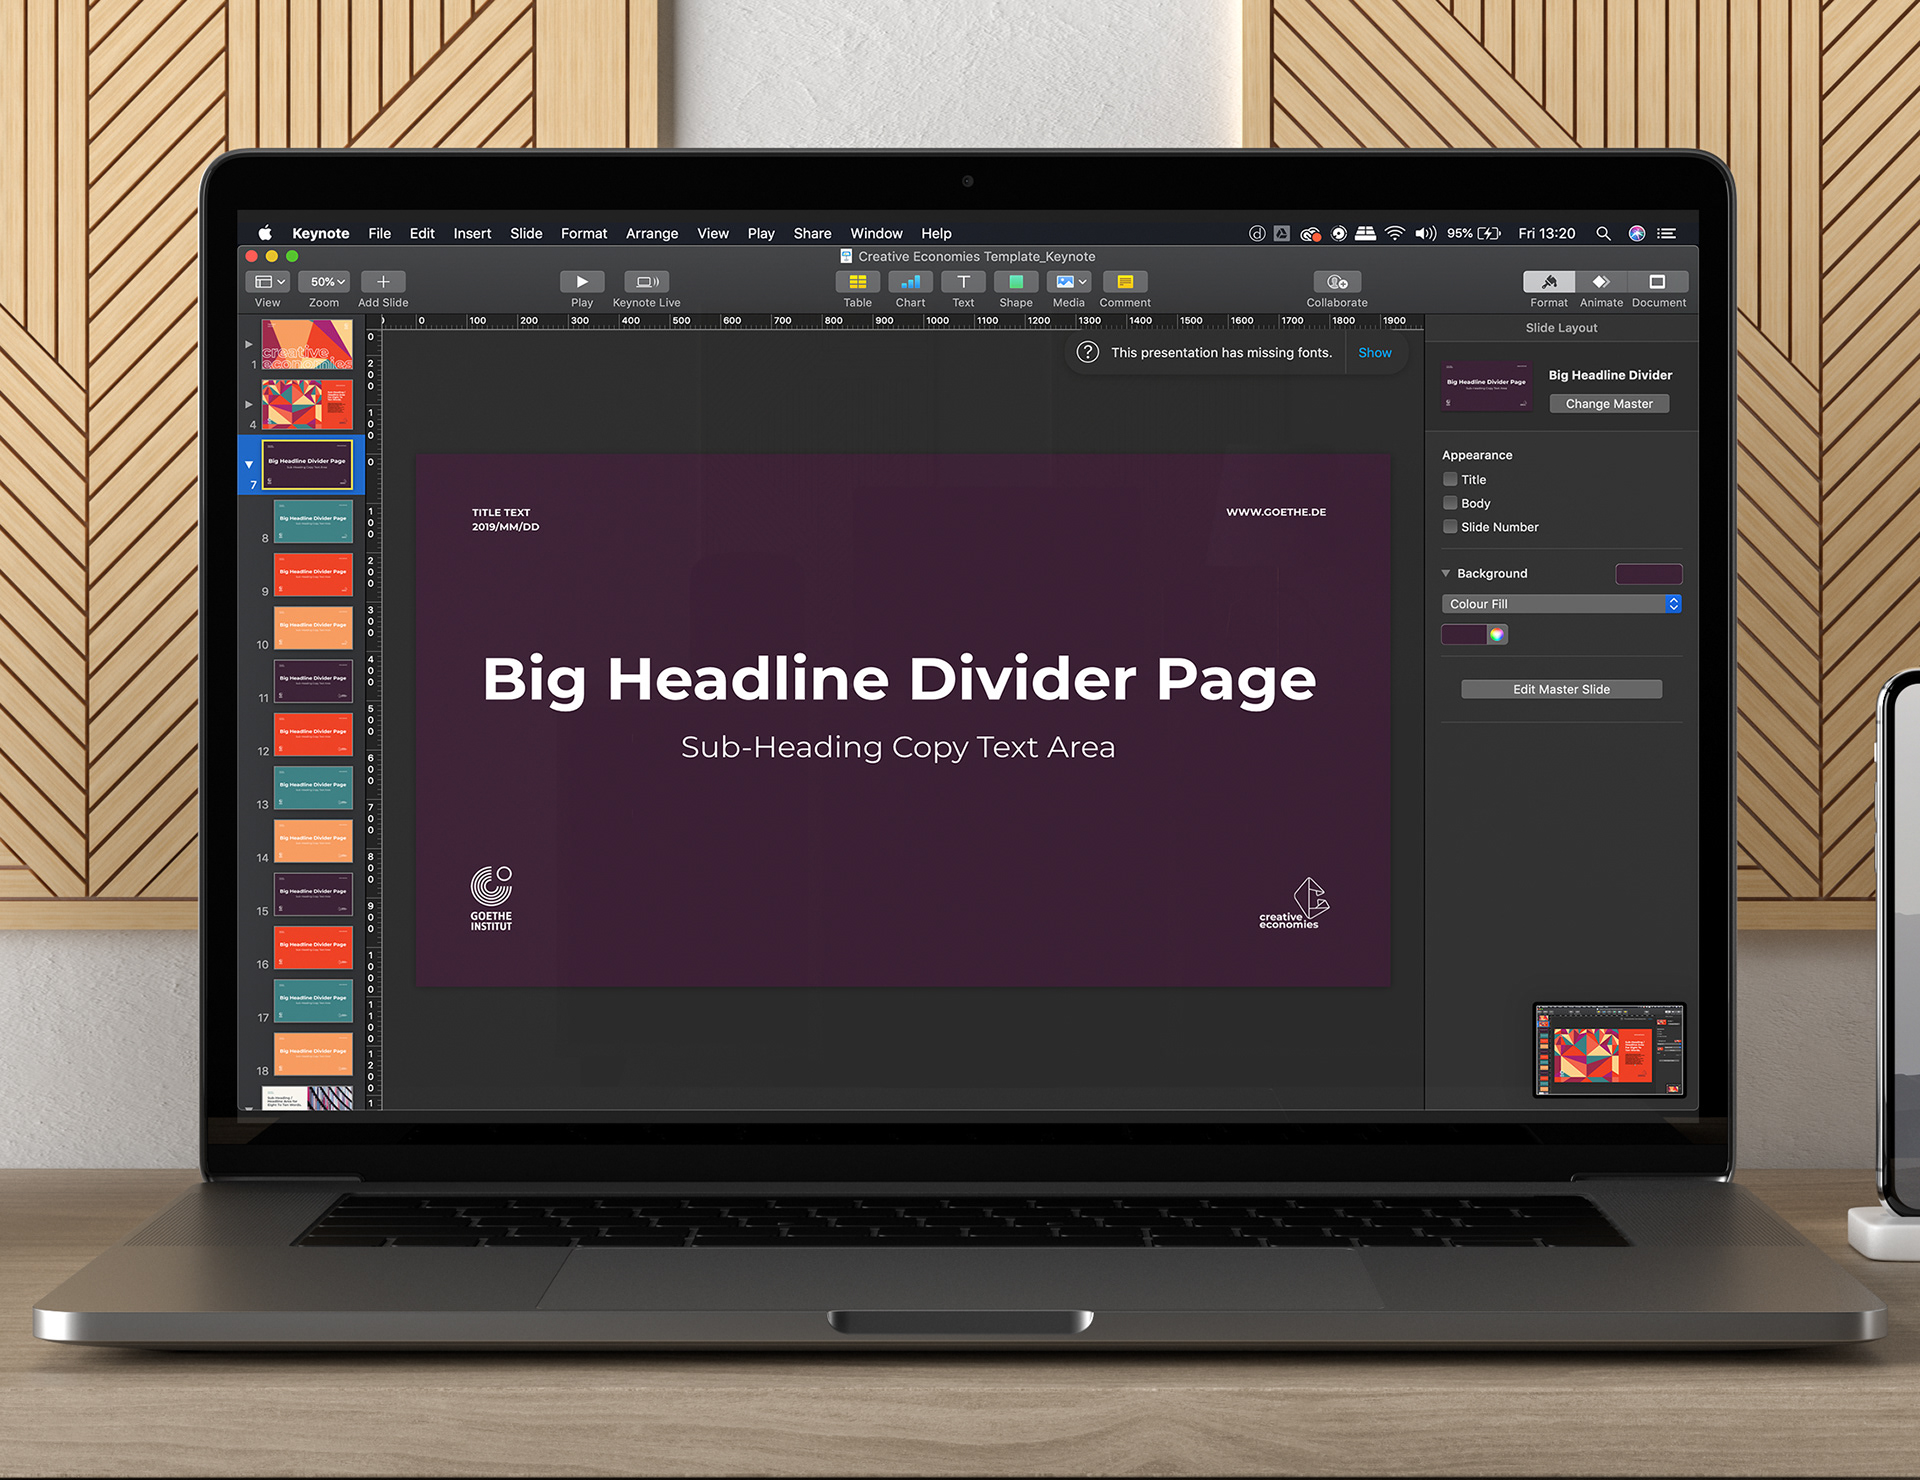
Task: Open Keynote Live from toolbar
Action: tap(646, 282)
